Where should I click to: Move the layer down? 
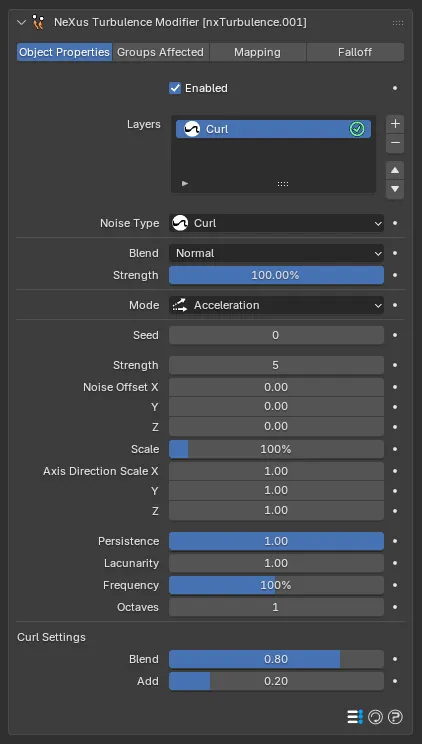point(395,189)
